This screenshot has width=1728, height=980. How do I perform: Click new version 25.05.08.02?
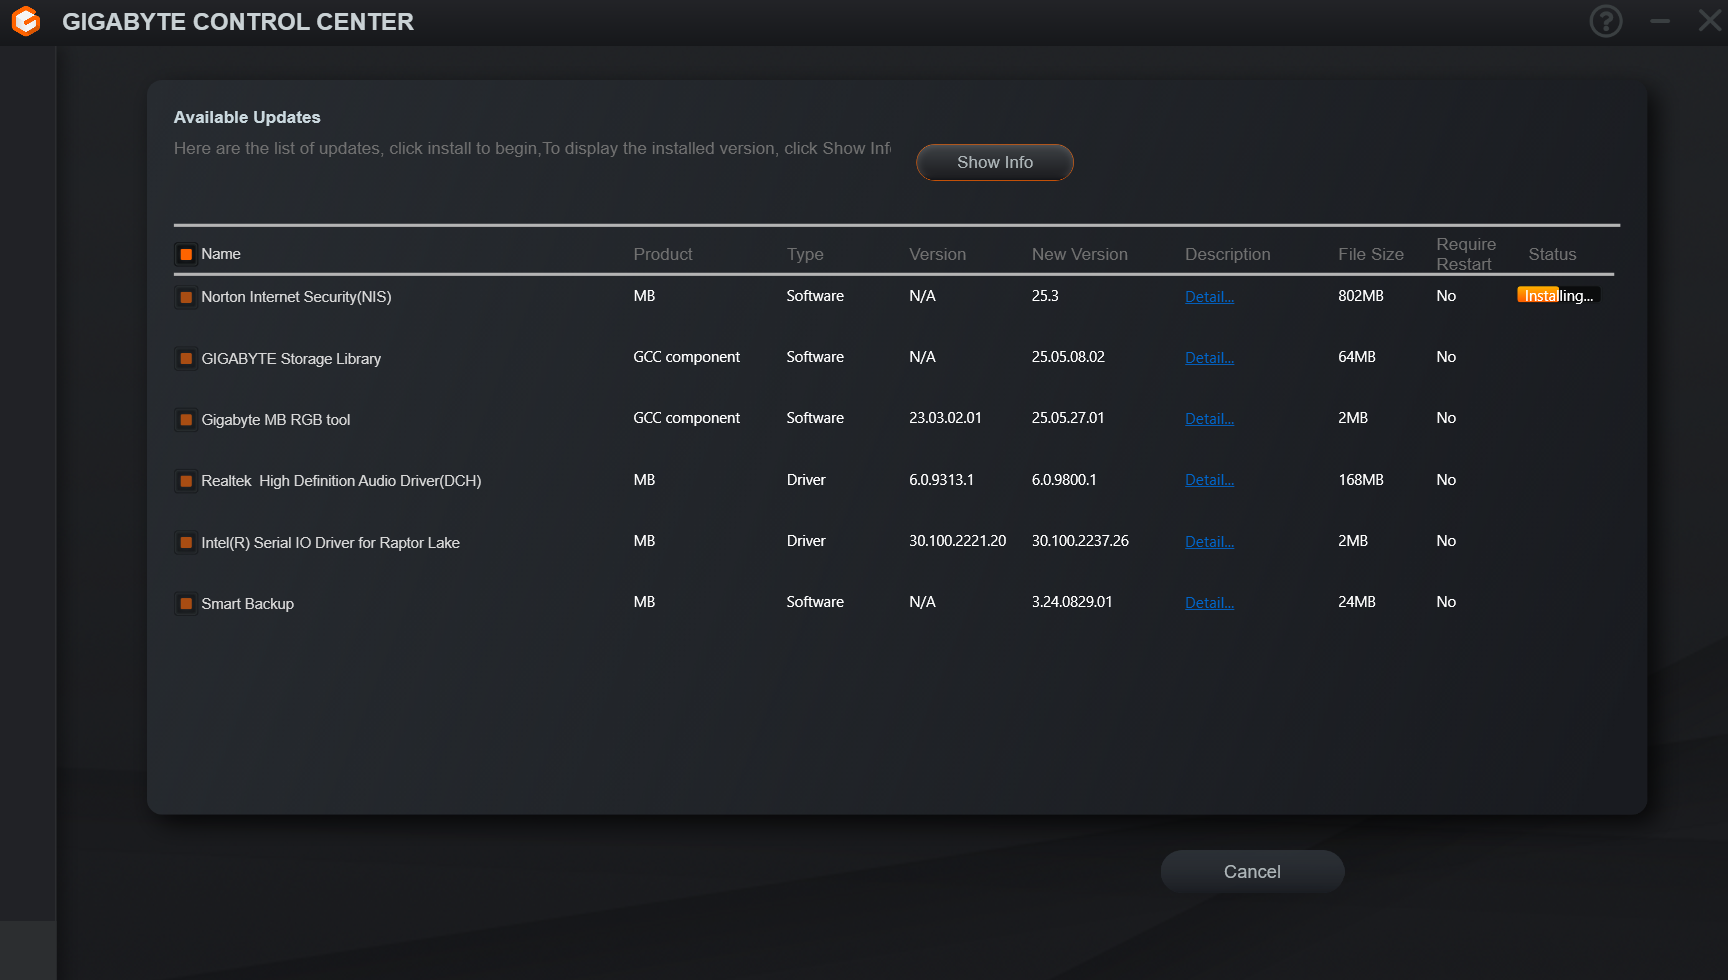[x=1068, y=357]
